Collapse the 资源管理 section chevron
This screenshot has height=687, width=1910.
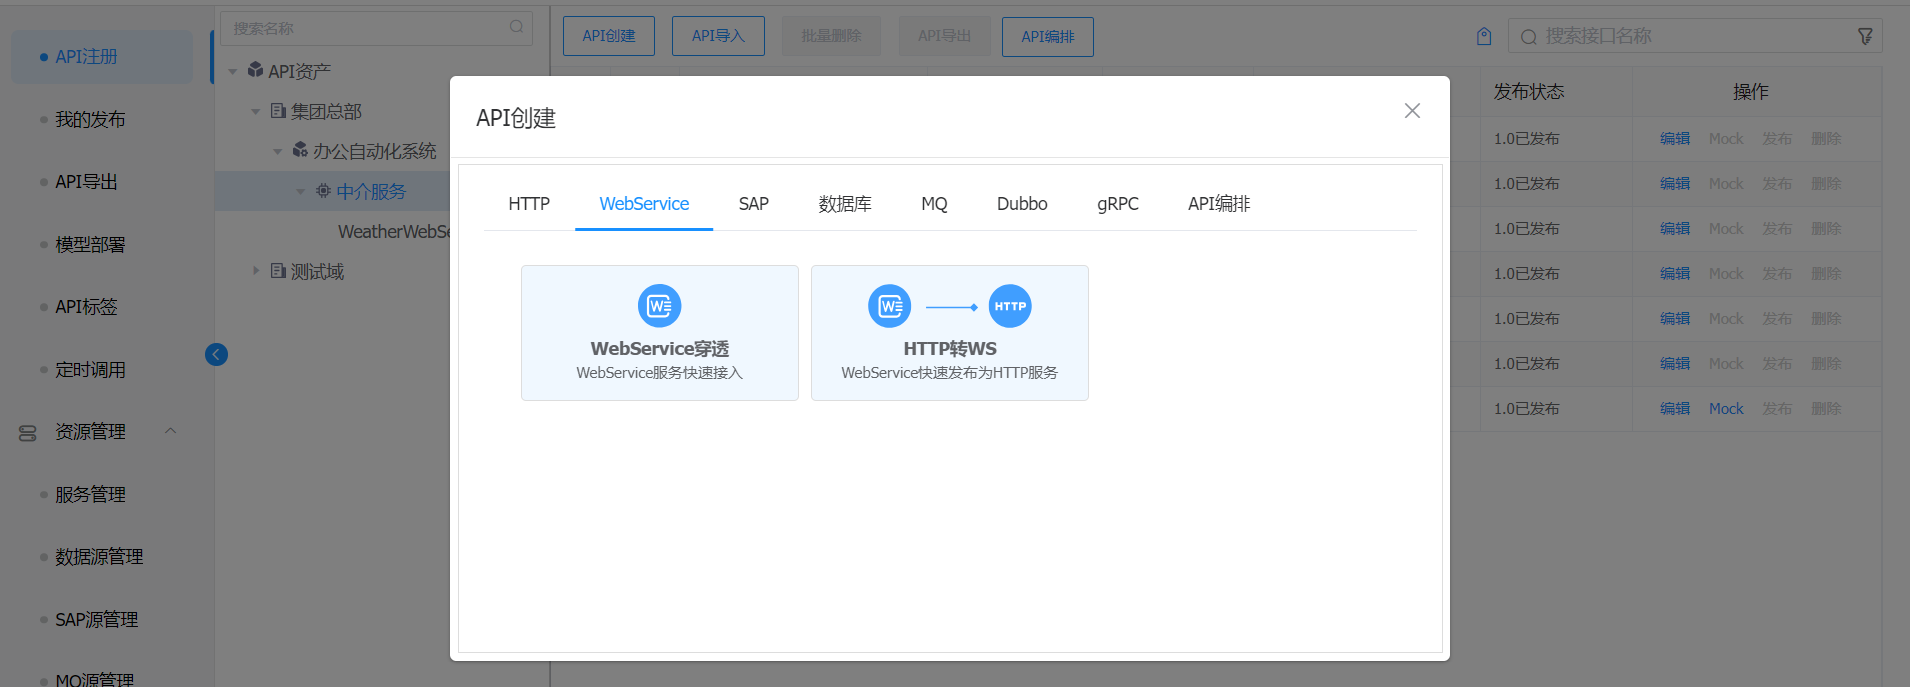point(170,431)
